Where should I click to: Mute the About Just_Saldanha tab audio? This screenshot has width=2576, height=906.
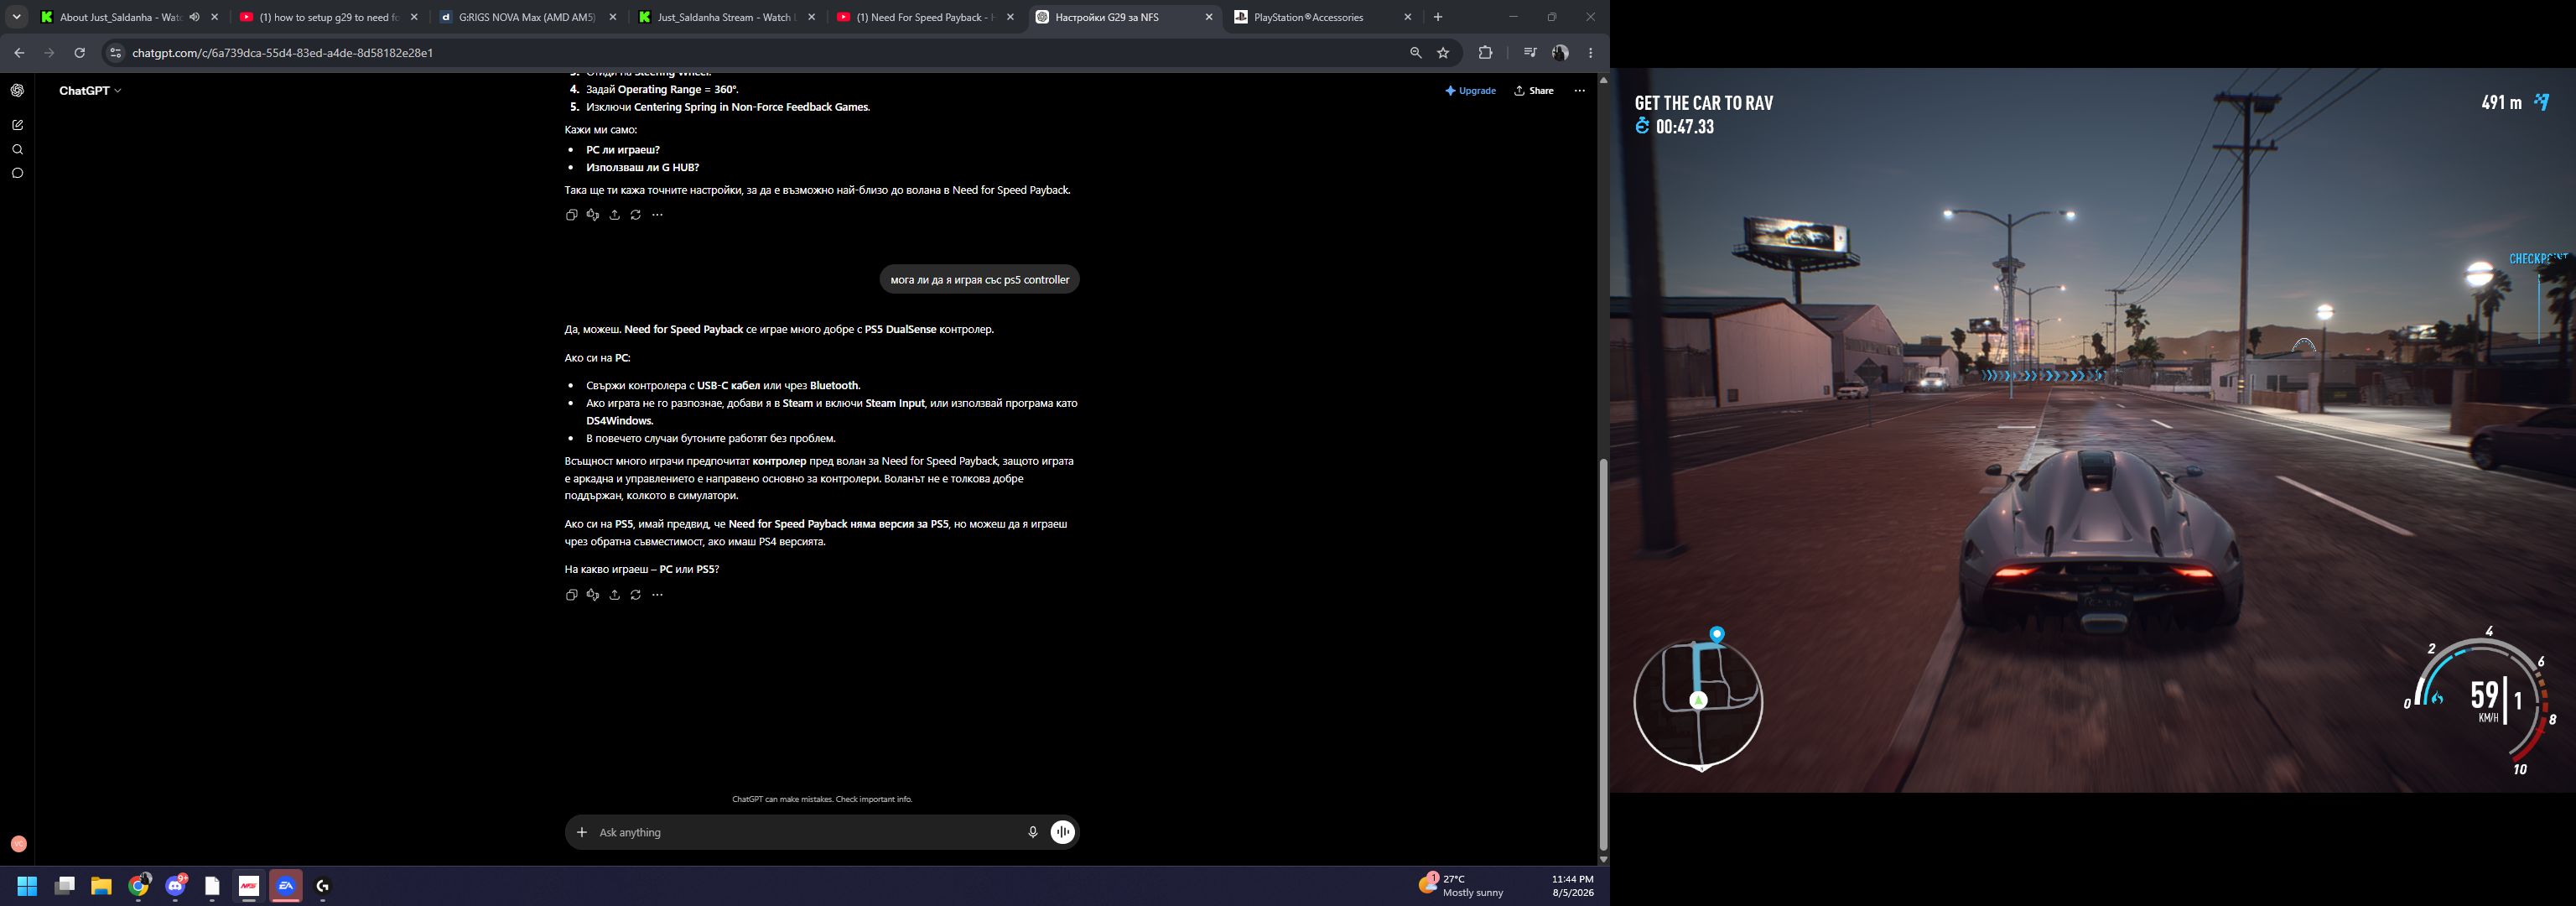pos(194,17)
